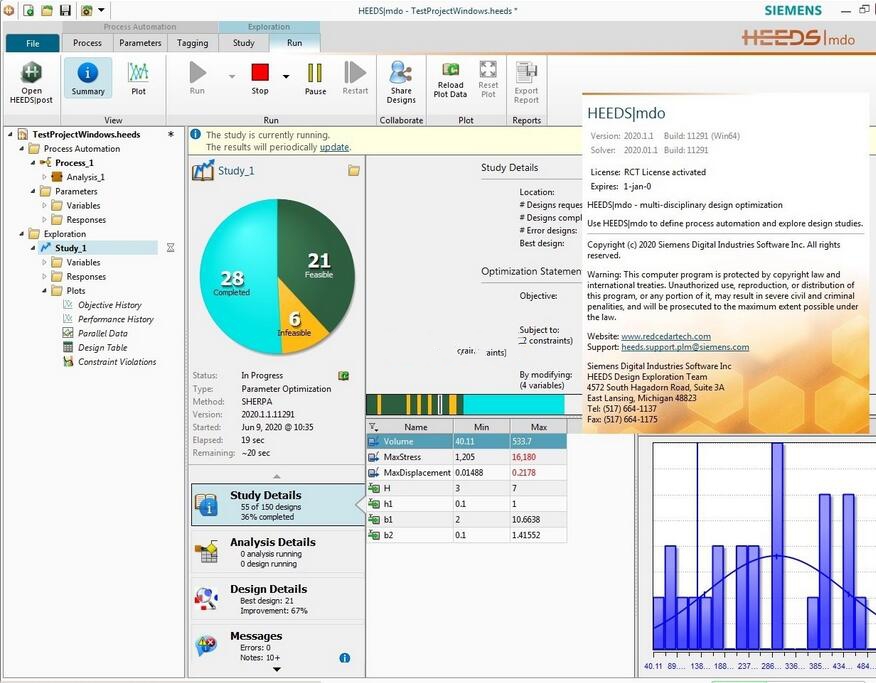Screen dimensions: 876x683
Task: Open the Design Details panel
Action: pos(278,599)
